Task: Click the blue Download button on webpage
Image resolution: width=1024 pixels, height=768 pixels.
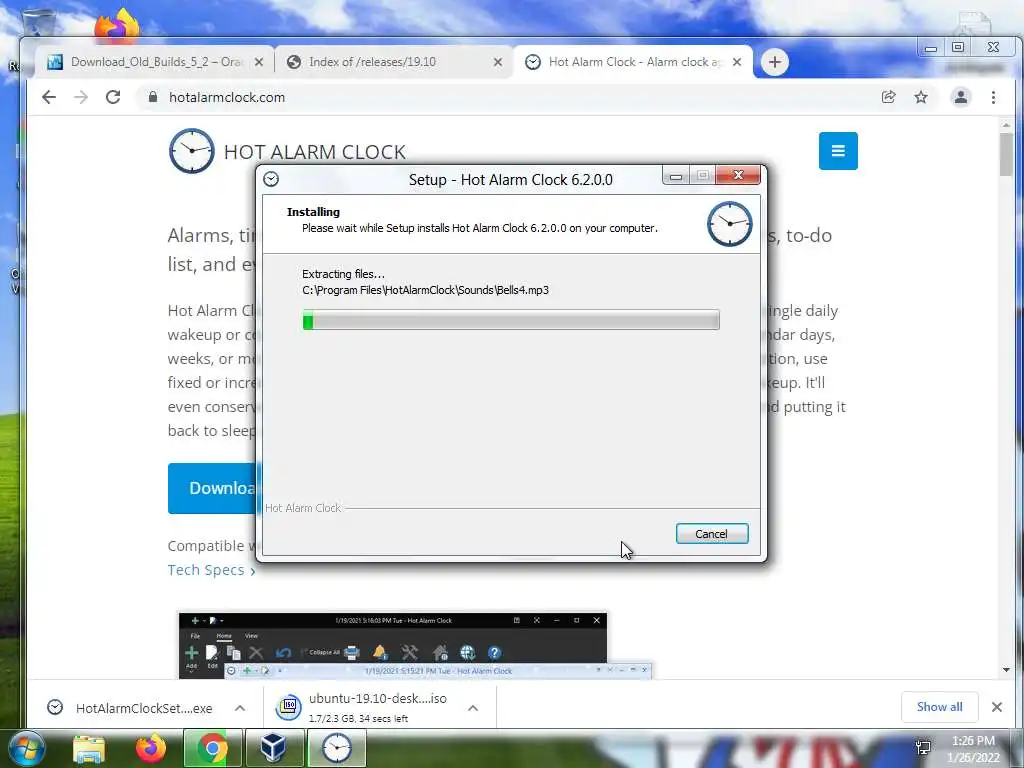Action: [x=213, y=488]
